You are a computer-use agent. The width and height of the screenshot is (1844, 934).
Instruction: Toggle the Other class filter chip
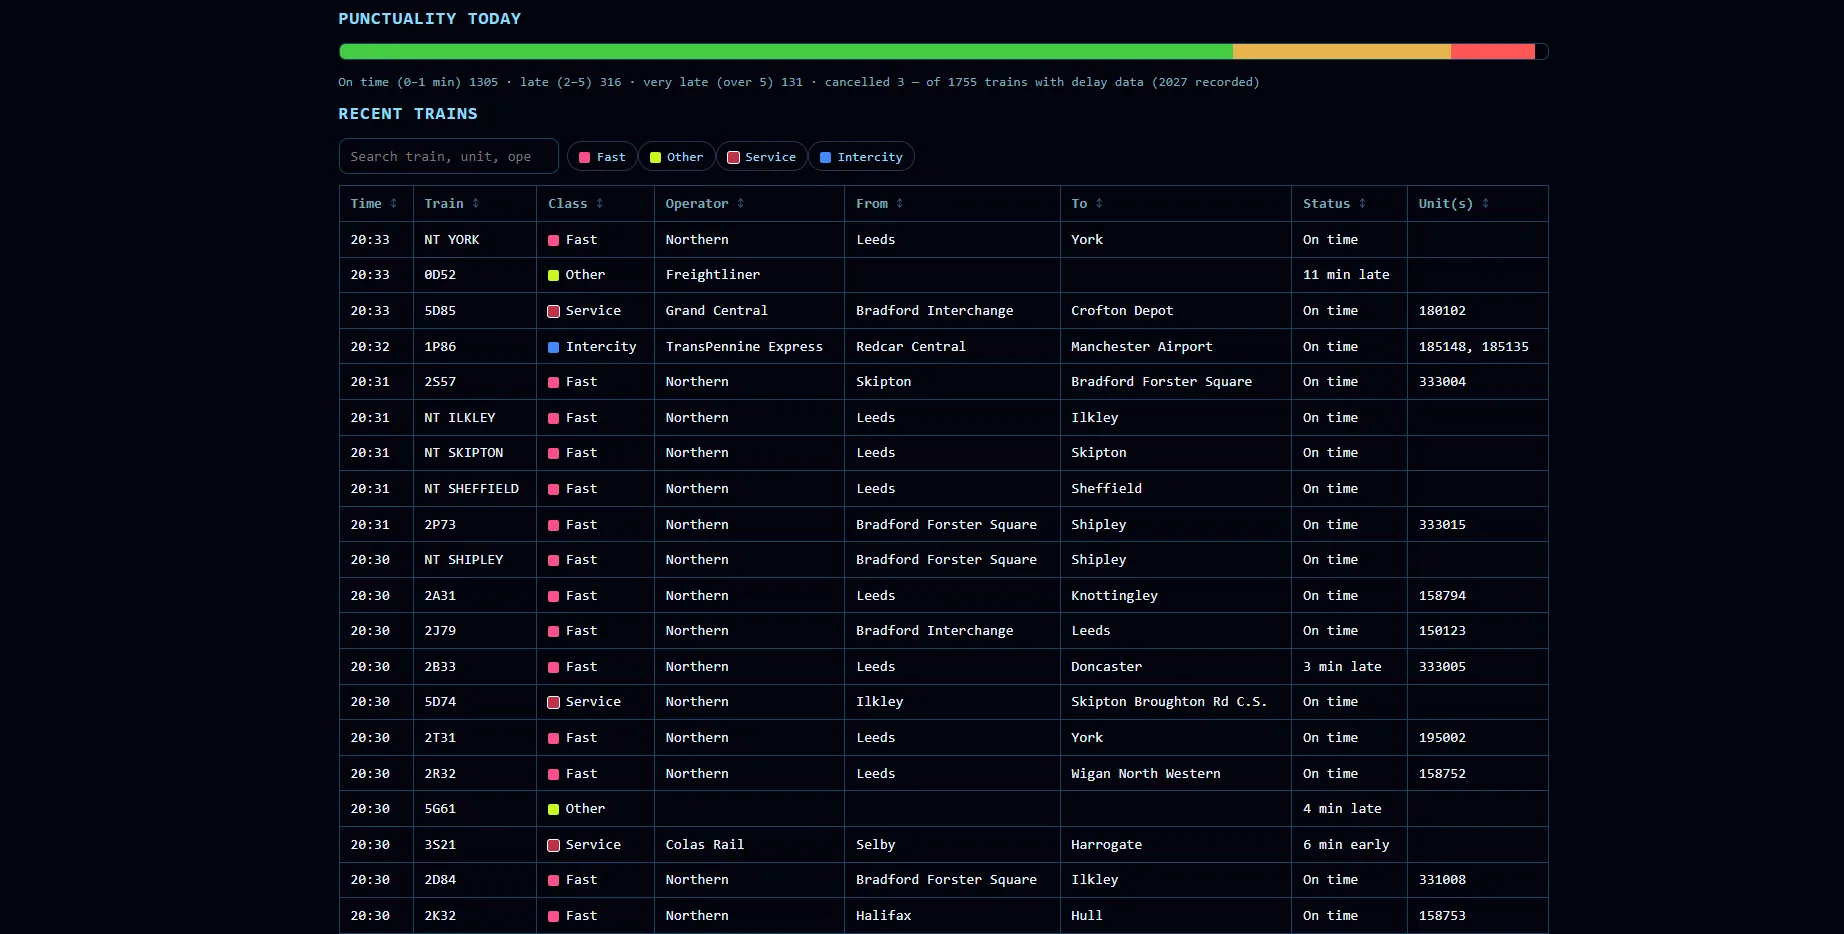coord(677,157)
